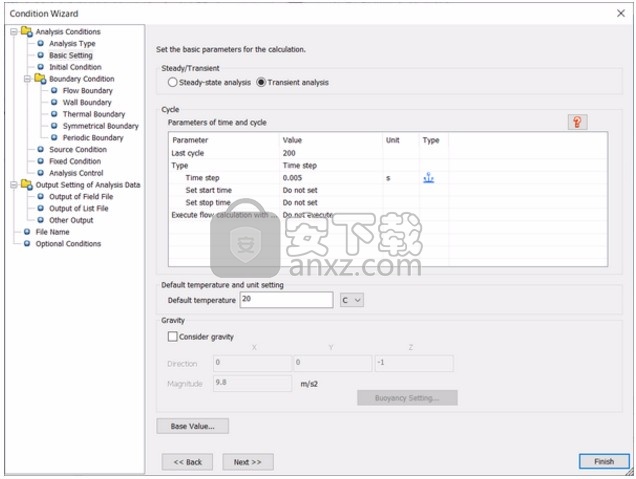Select Analysis Type in the tree

pyautogui.click(x=72, y=43)
